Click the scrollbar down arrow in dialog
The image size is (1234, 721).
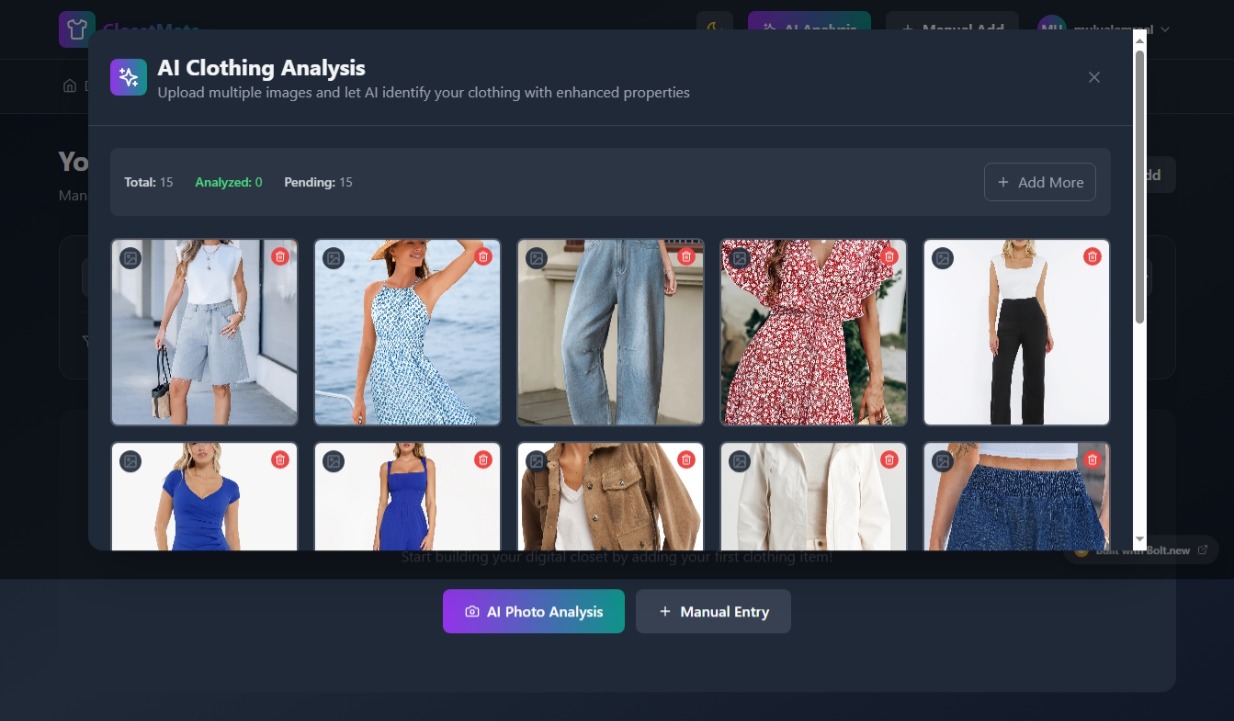coord(1140,540)
